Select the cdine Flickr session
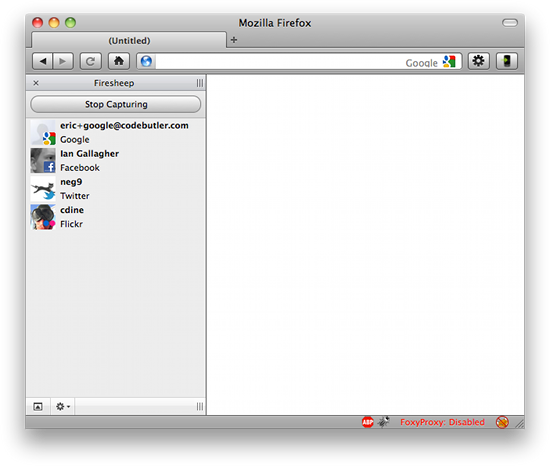The width and height of the screenshot is (550, 466). [116, 217]
